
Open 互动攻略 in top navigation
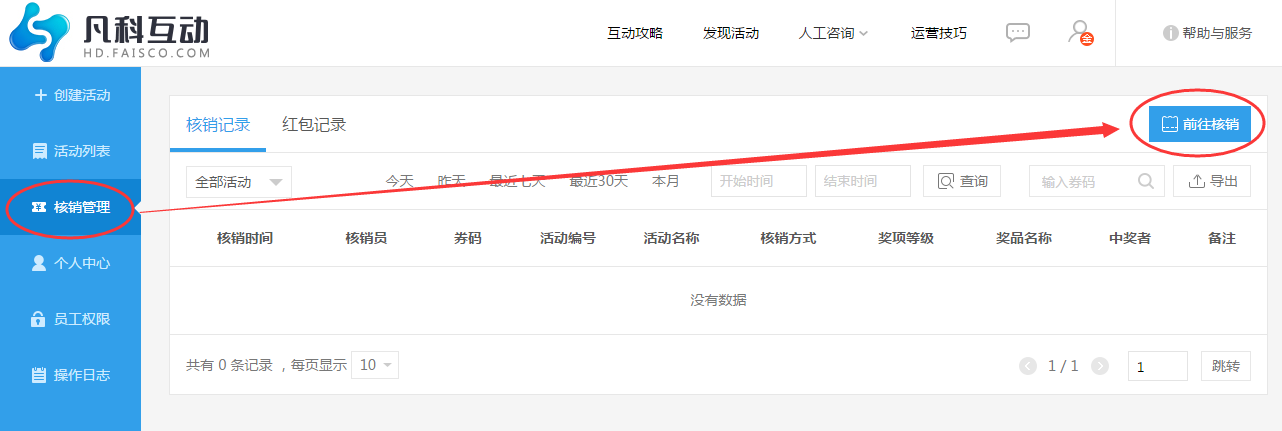tap(635, 33)
